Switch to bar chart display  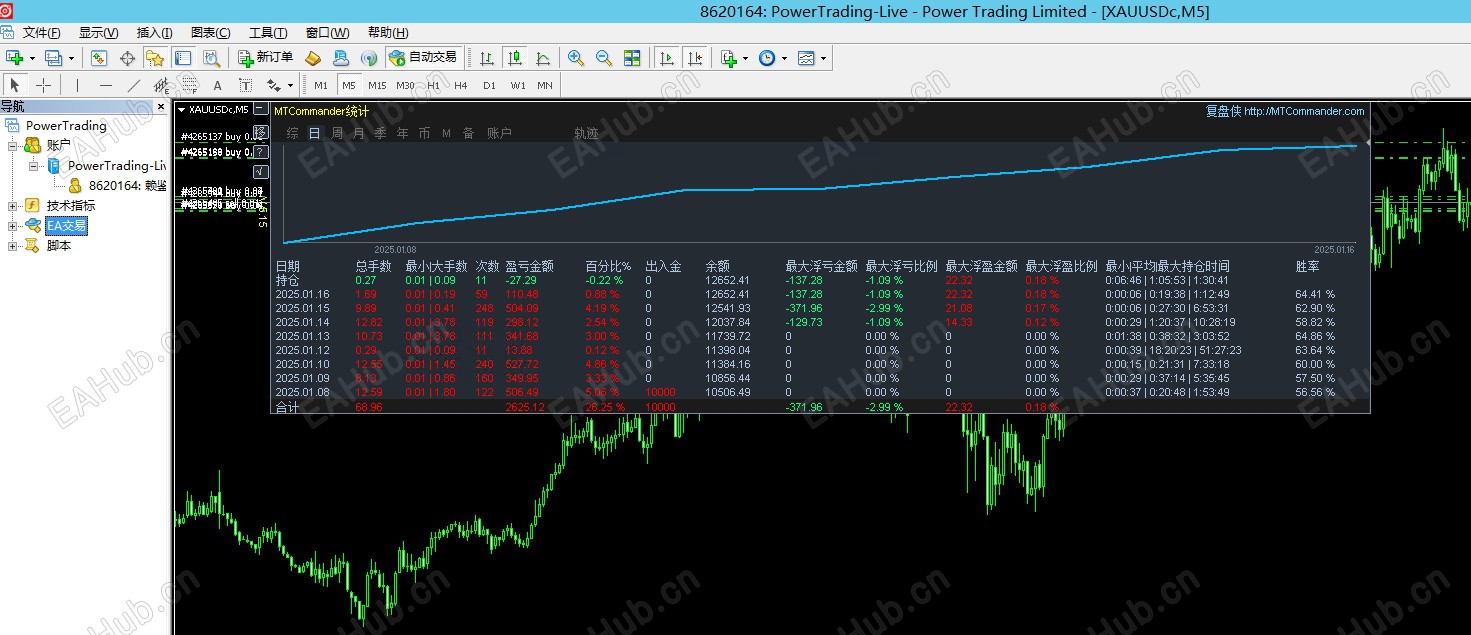pos(487,58)
